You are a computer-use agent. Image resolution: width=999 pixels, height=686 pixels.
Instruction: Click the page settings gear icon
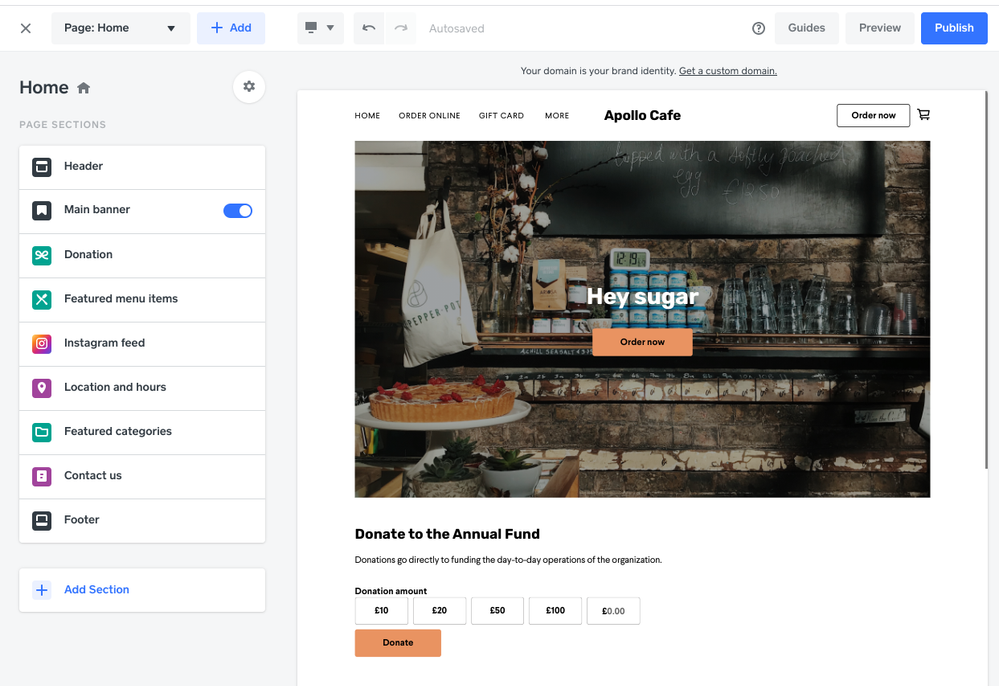pos(249,87)
